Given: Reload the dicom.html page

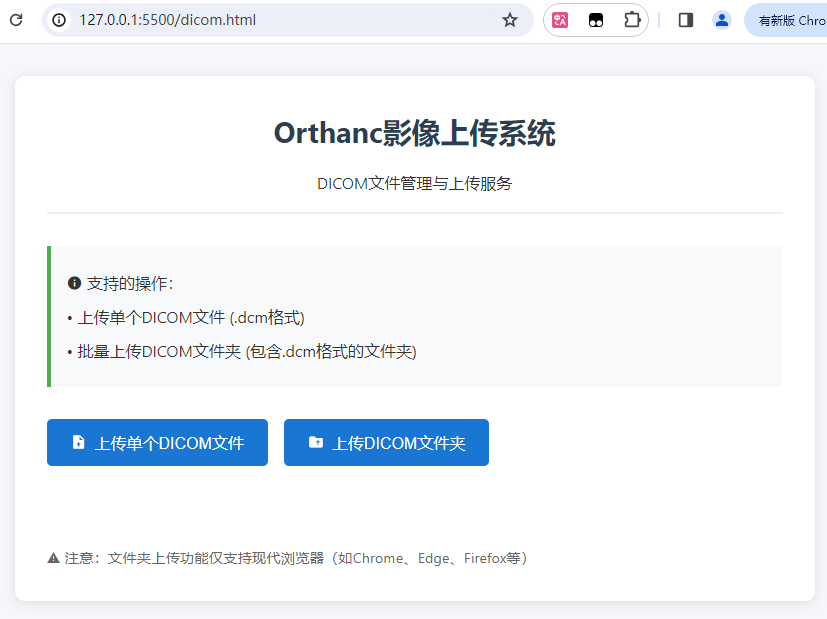Looking at the screenshot, I should tap(15, 19).
